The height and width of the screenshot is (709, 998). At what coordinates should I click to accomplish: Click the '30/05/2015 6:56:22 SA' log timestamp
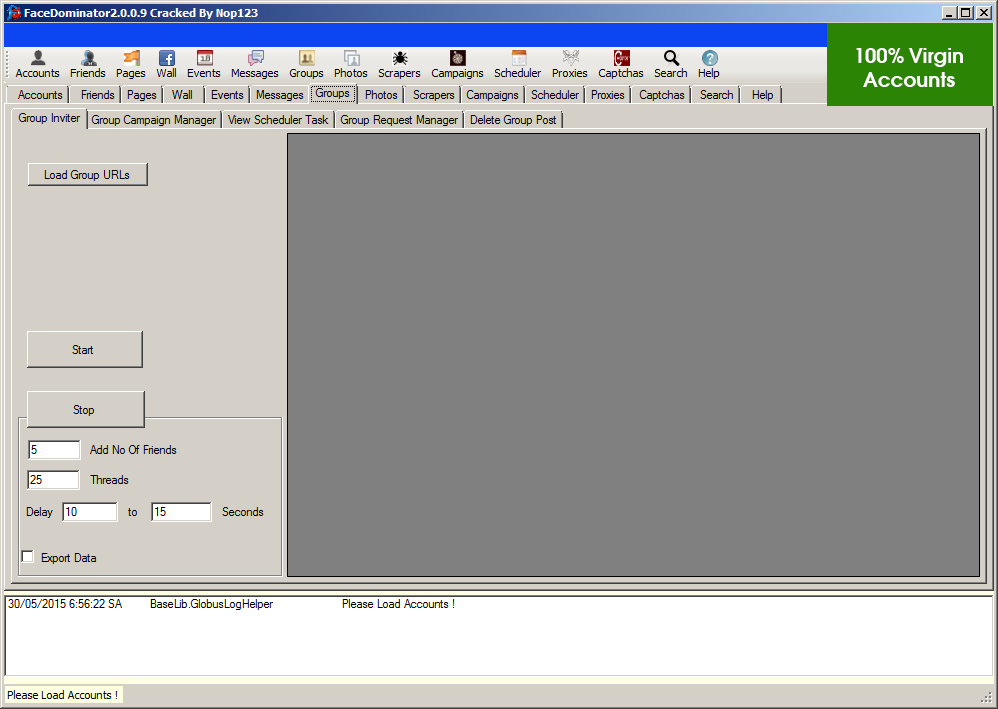pos(65,604)
